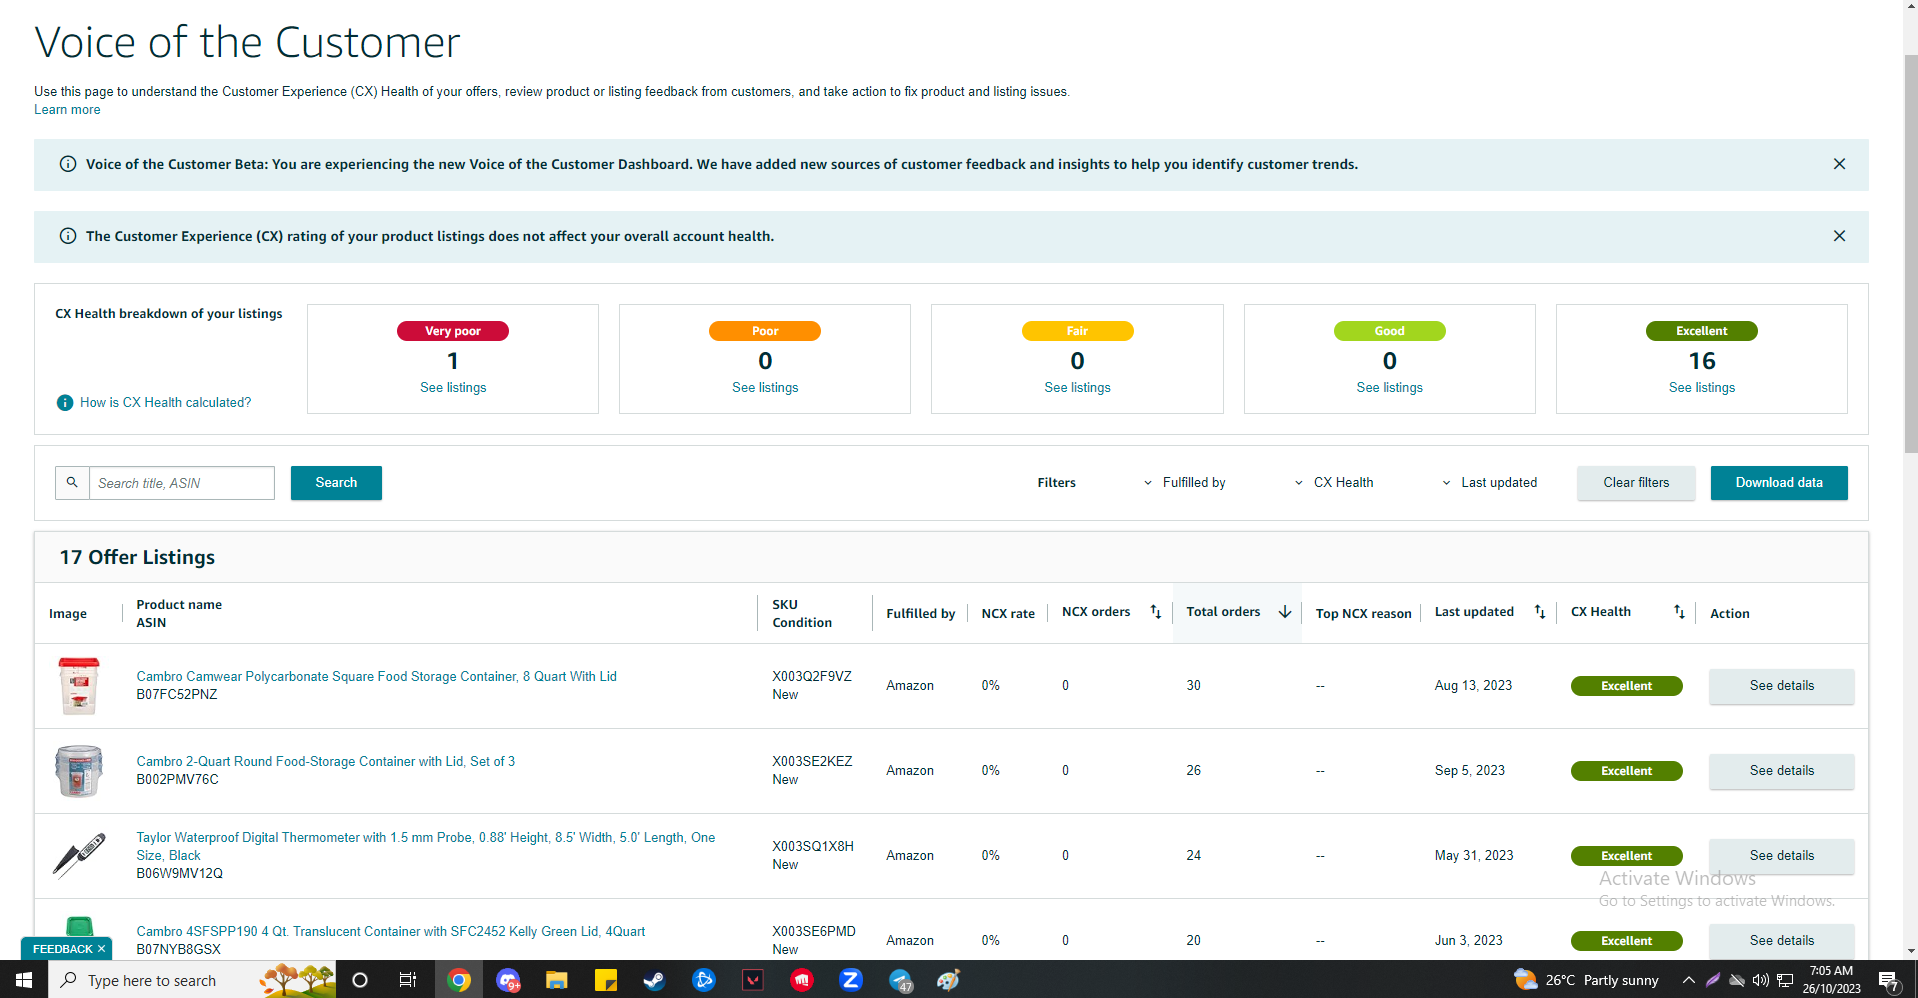Open the Paint palette icon on taskbar

949,980
